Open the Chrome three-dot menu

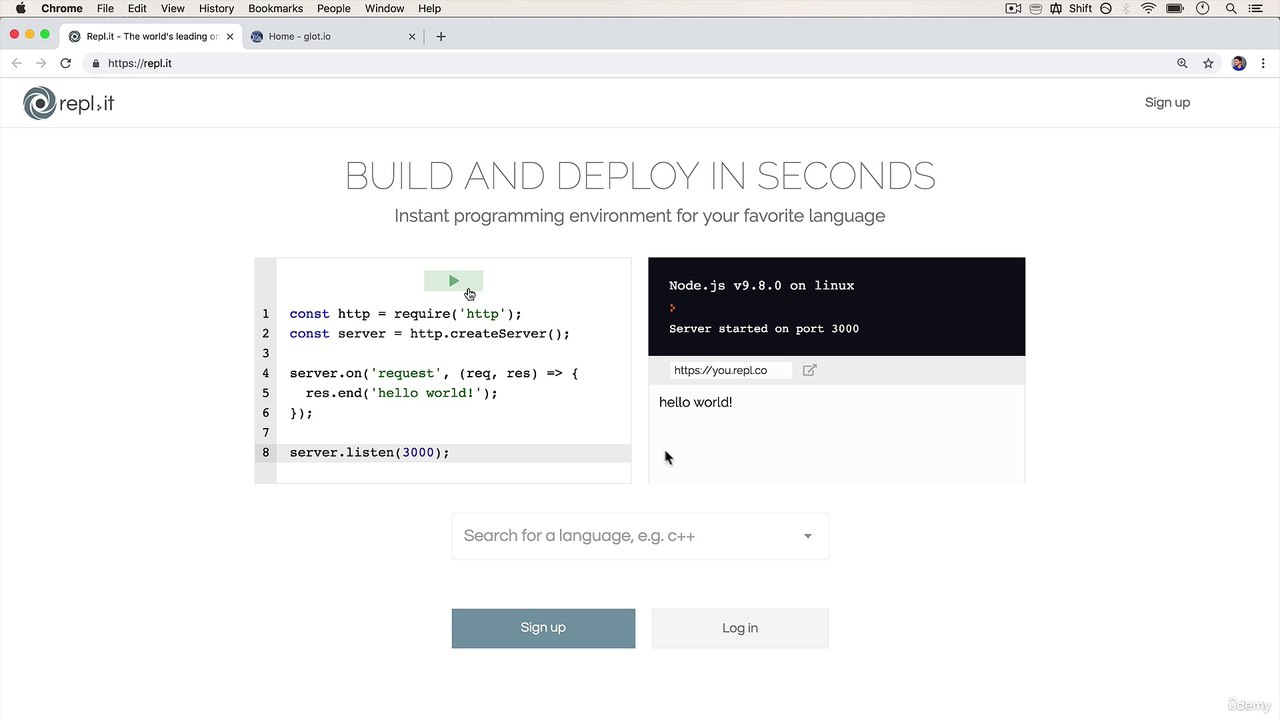[1262, 63]
